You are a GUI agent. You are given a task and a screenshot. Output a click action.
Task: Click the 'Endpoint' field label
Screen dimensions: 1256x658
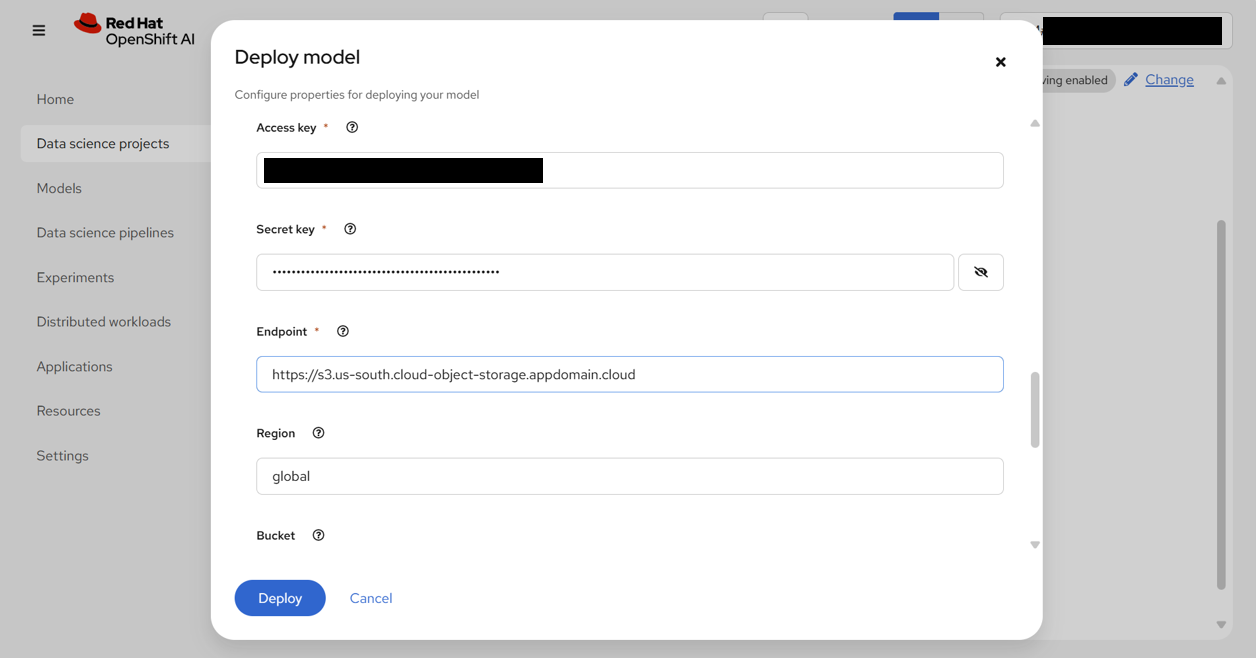(x=281, y=331)
